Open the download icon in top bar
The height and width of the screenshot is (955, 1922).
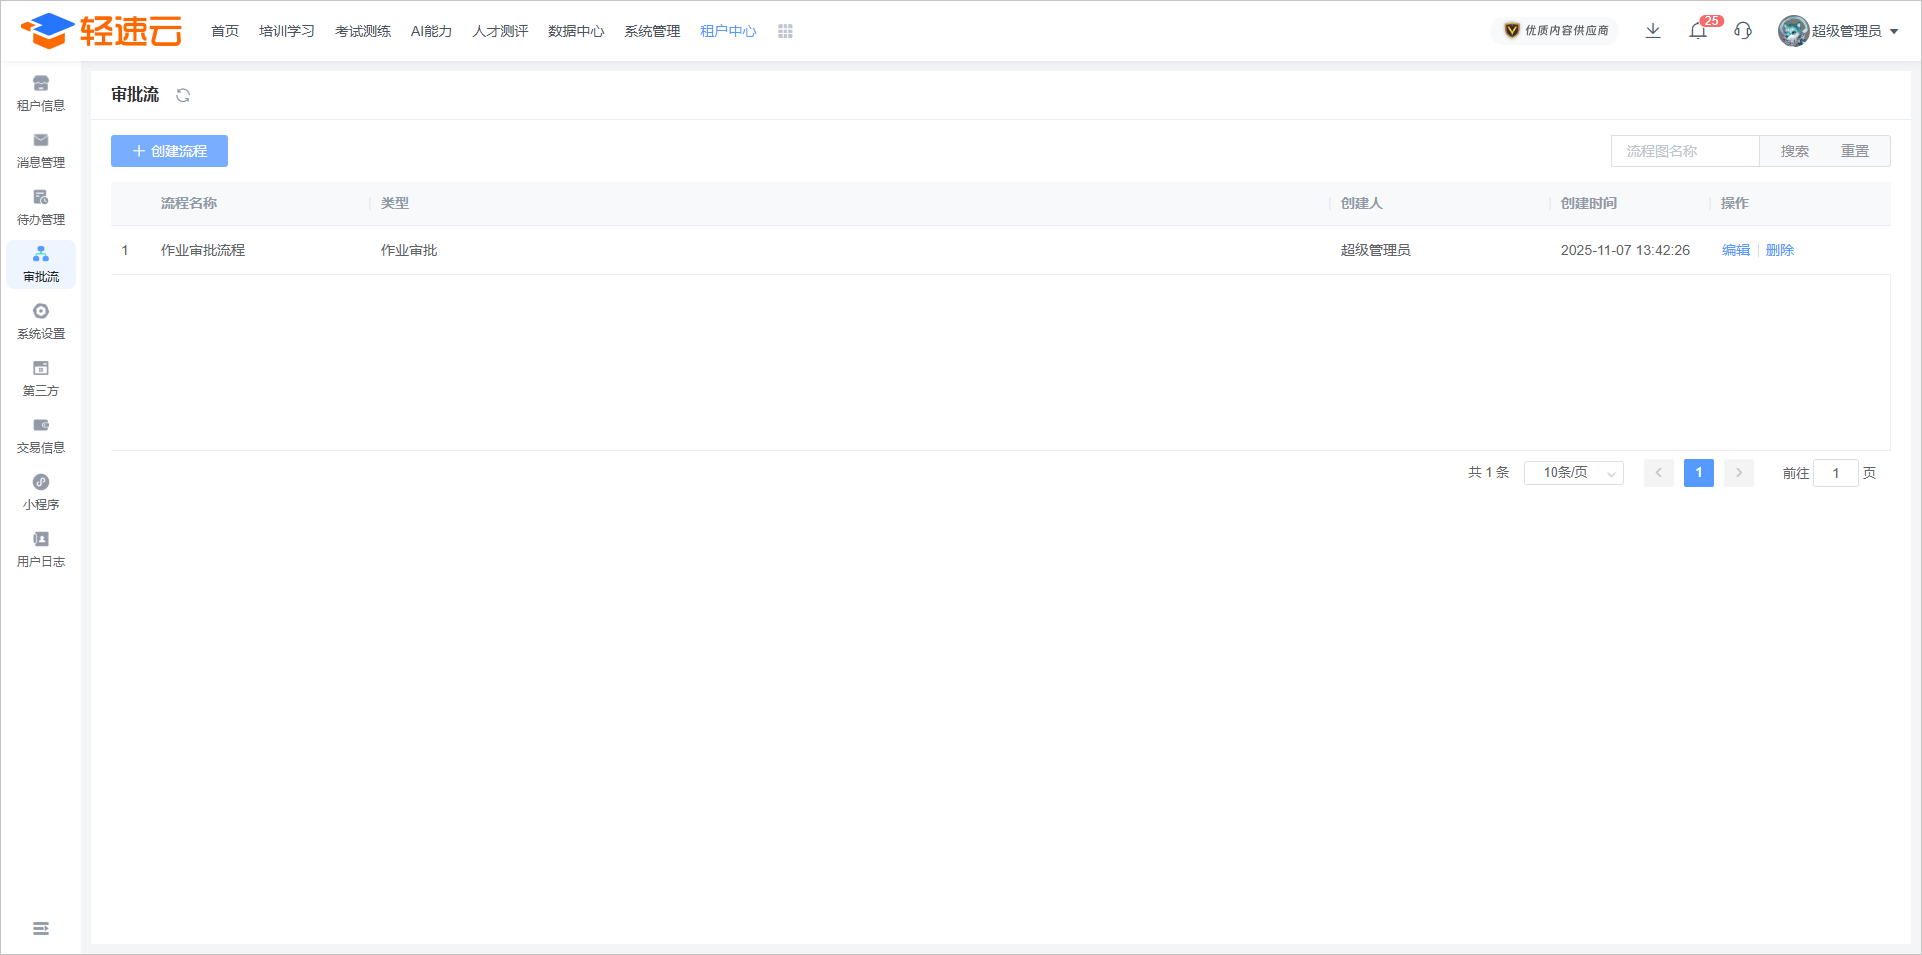coord(1653,31)
